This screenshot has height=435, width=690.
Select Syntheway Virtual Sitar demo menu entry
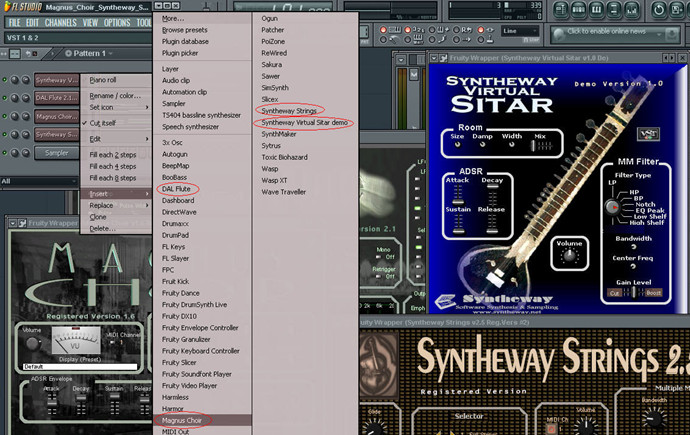coord(305,123)
